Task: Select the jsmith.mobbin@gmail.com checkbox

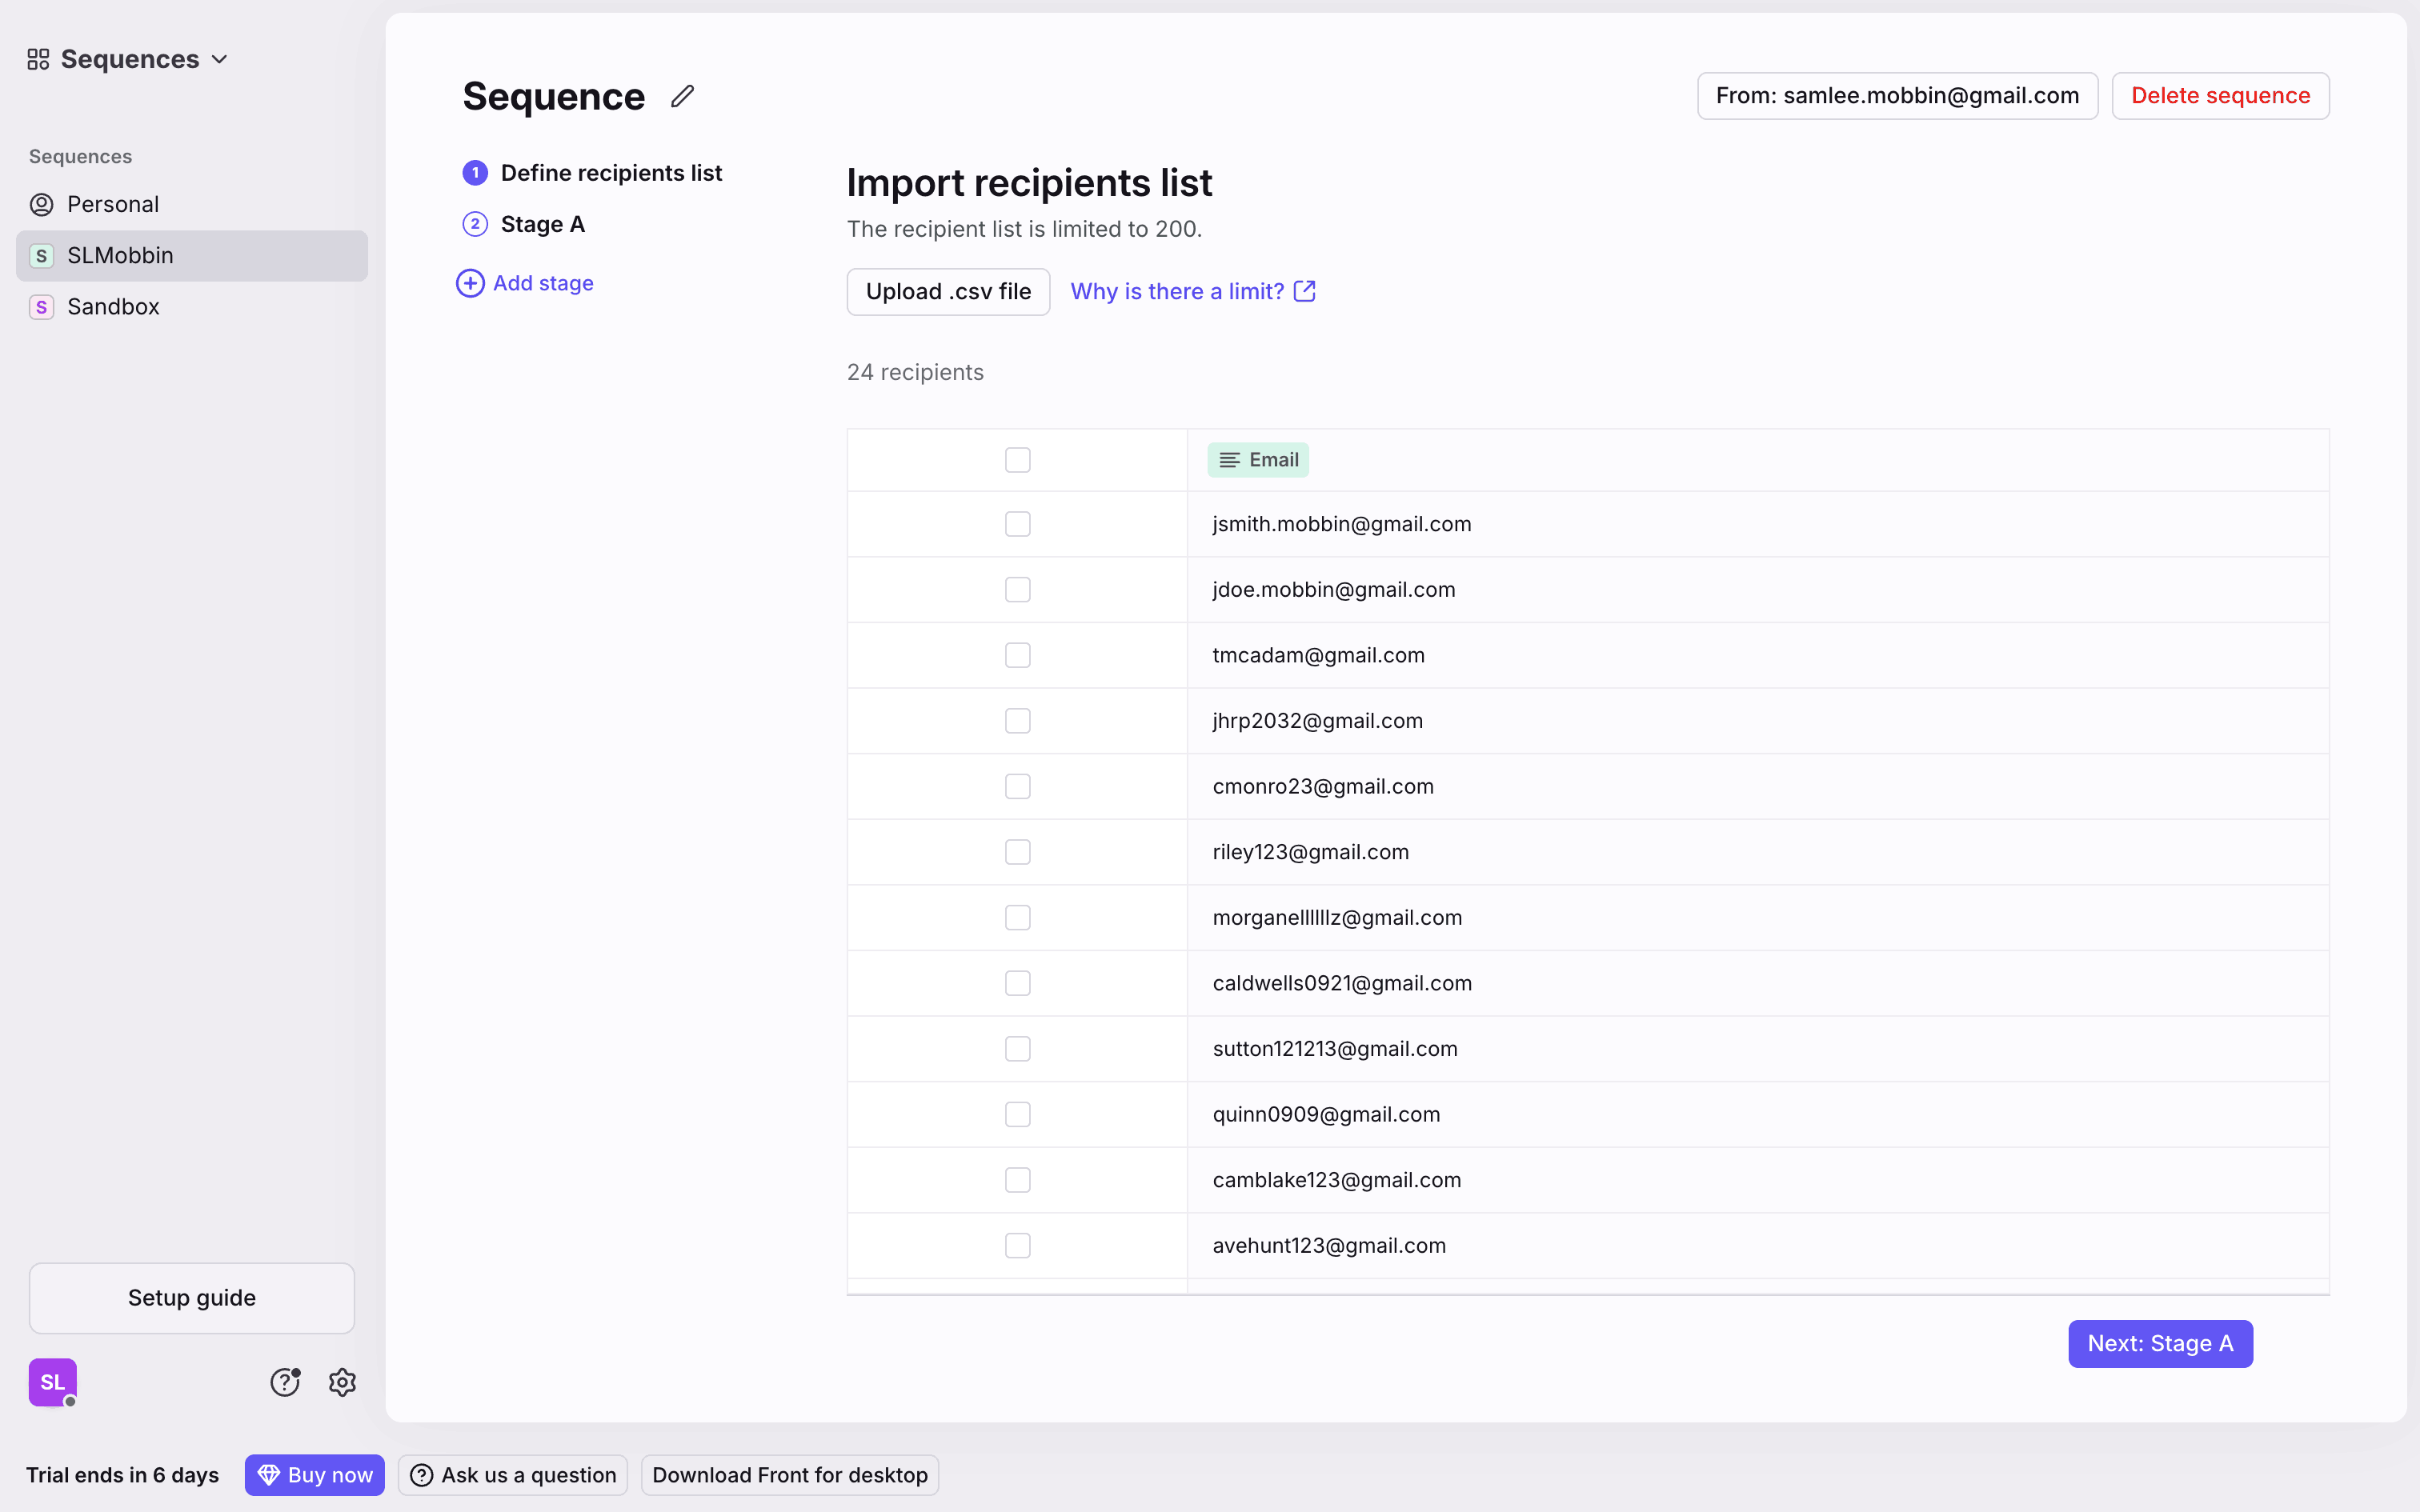Action: [x=1017, y=524]
